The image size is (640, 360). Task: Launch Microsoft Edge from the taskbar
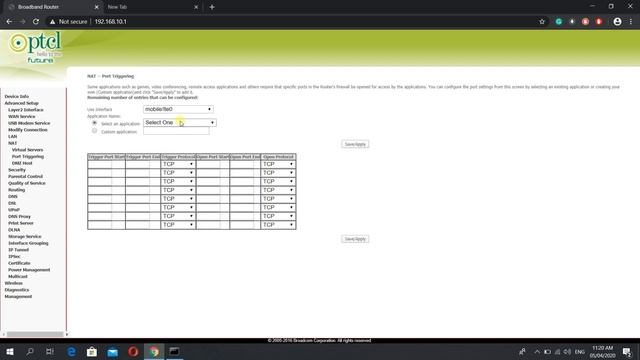tap(71, 351)
